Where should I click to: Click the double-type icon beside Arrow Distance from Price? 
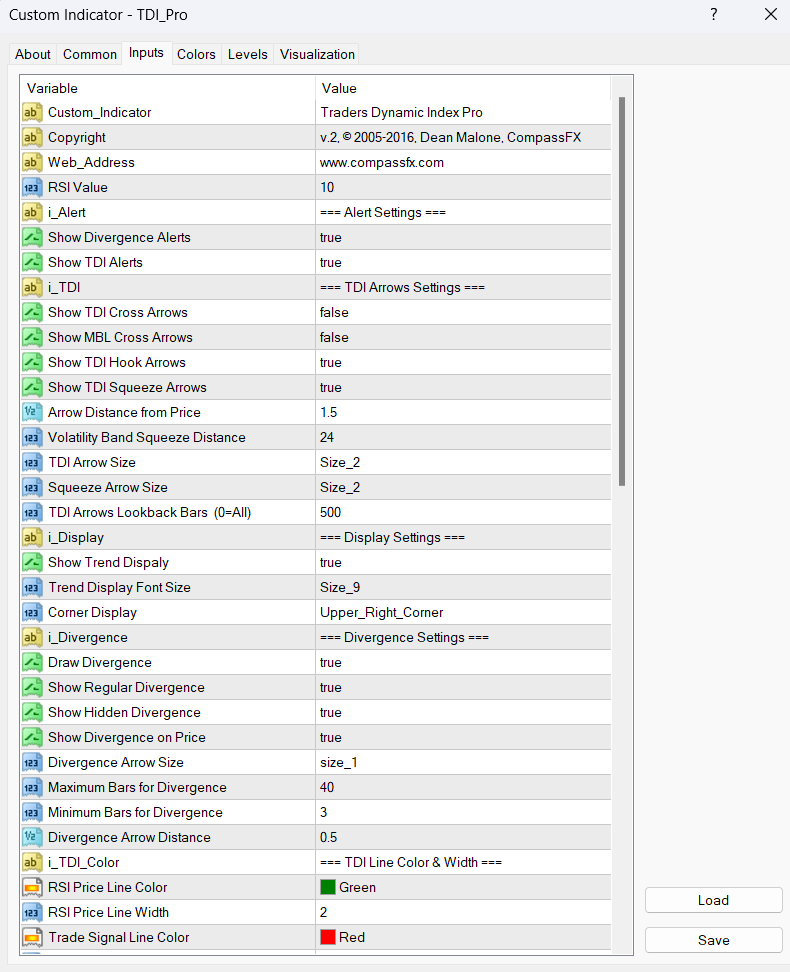pyautogui.click(x=32, y=412)
